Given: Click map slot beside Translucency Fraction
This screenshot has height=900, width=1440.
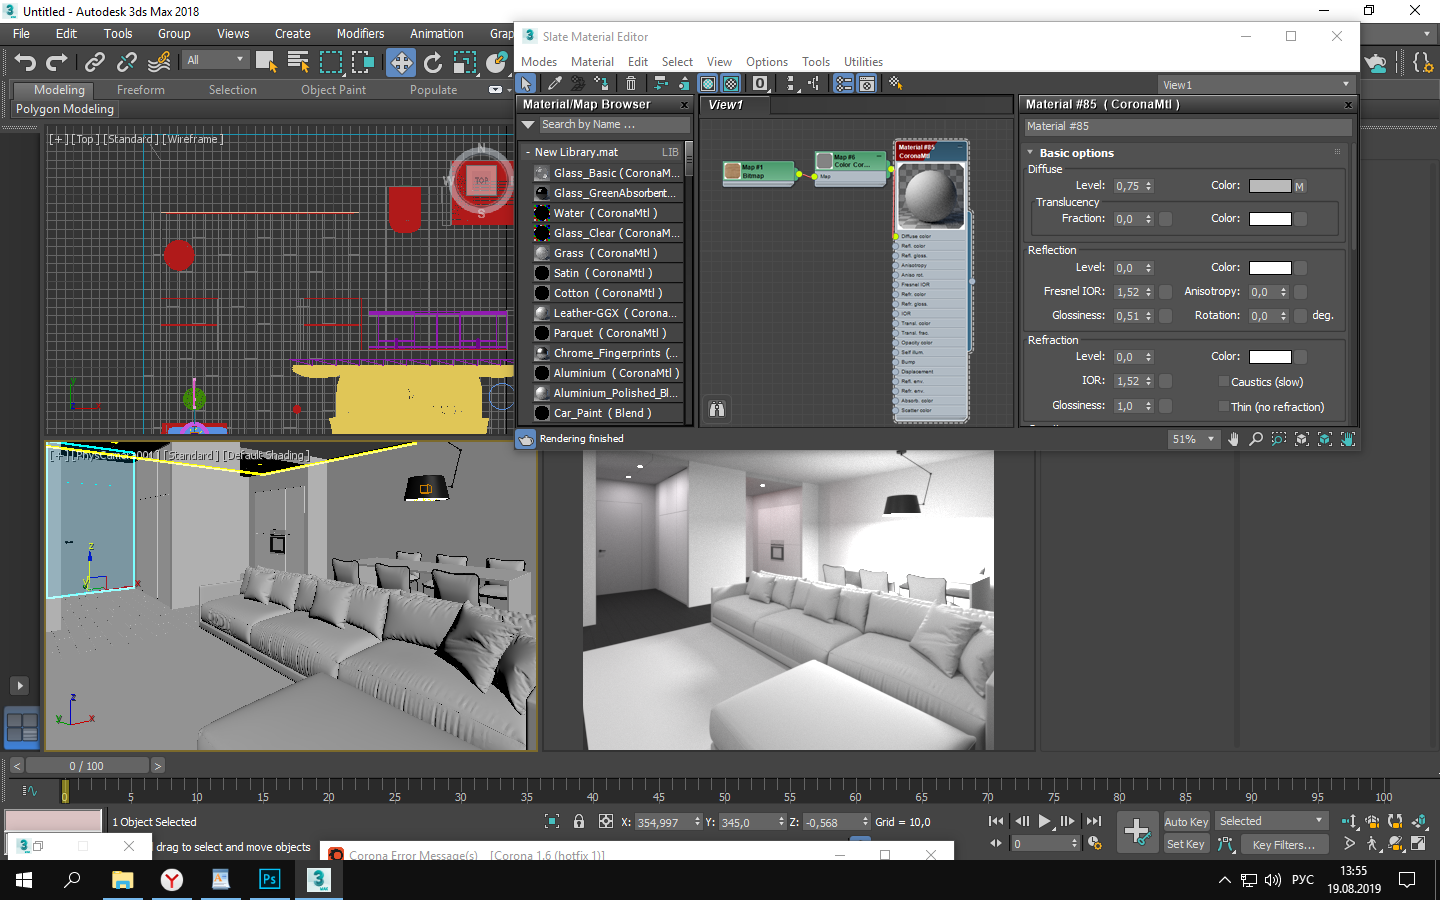Looking at the screenshot, I should tap(1166, 219).
